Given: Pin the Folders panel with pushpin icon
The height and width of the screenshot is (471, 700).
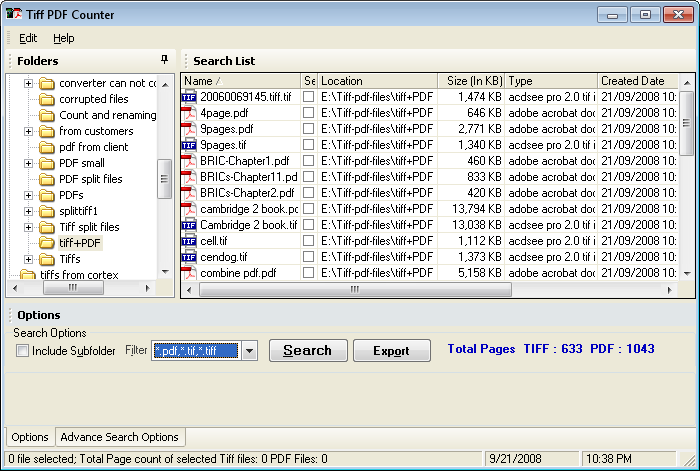Looking at the screenshot, I should 164,60.
